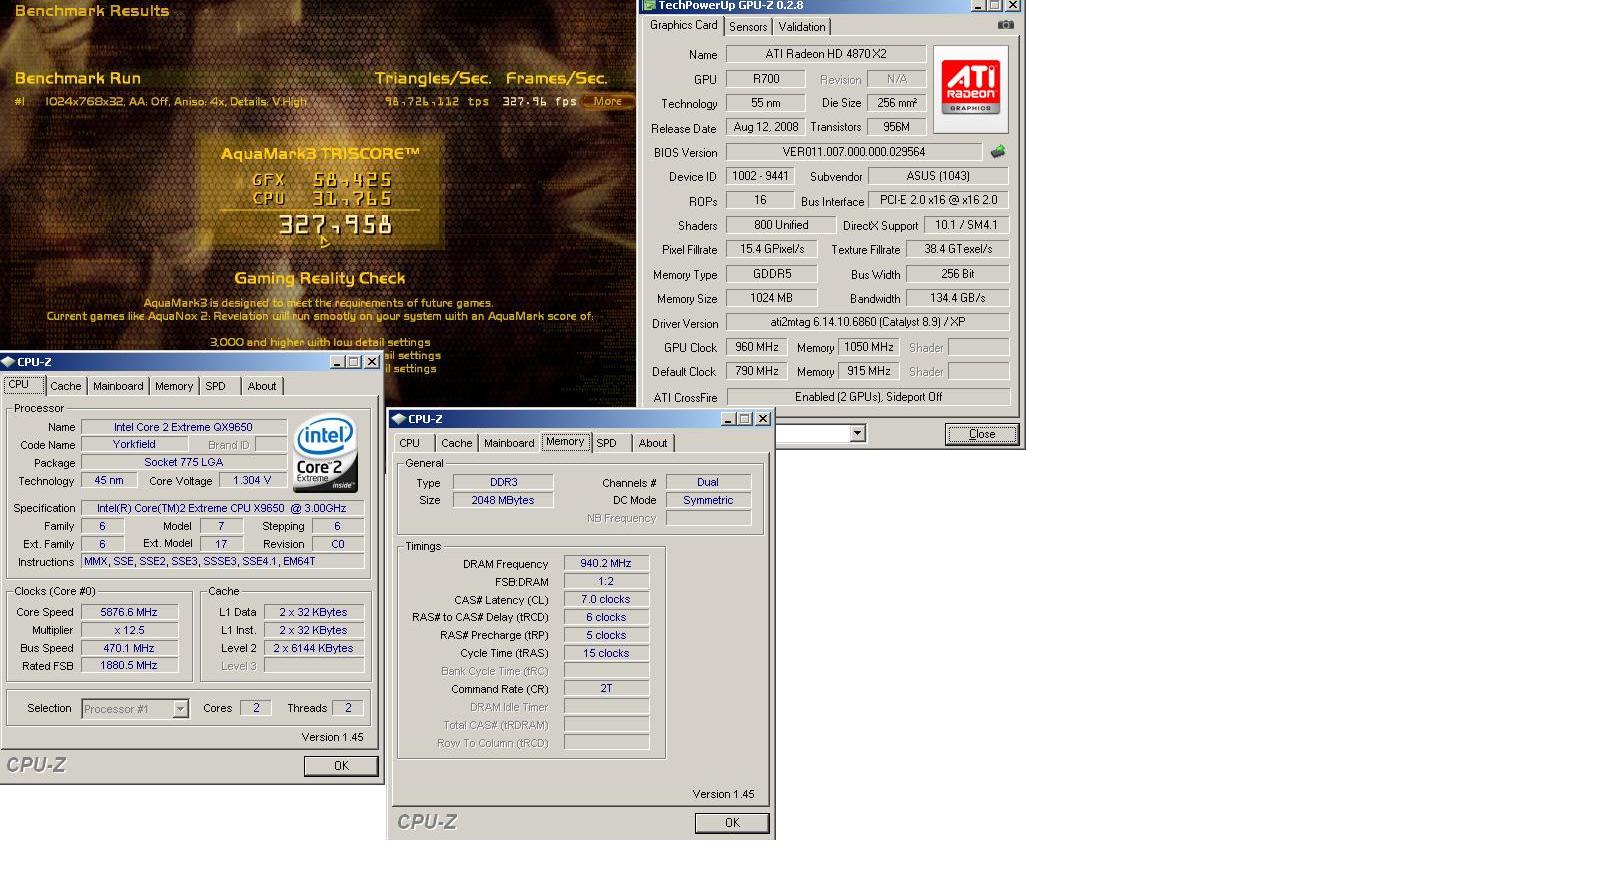Minimize the CPU-Z processor window

(x=337, y=362)
